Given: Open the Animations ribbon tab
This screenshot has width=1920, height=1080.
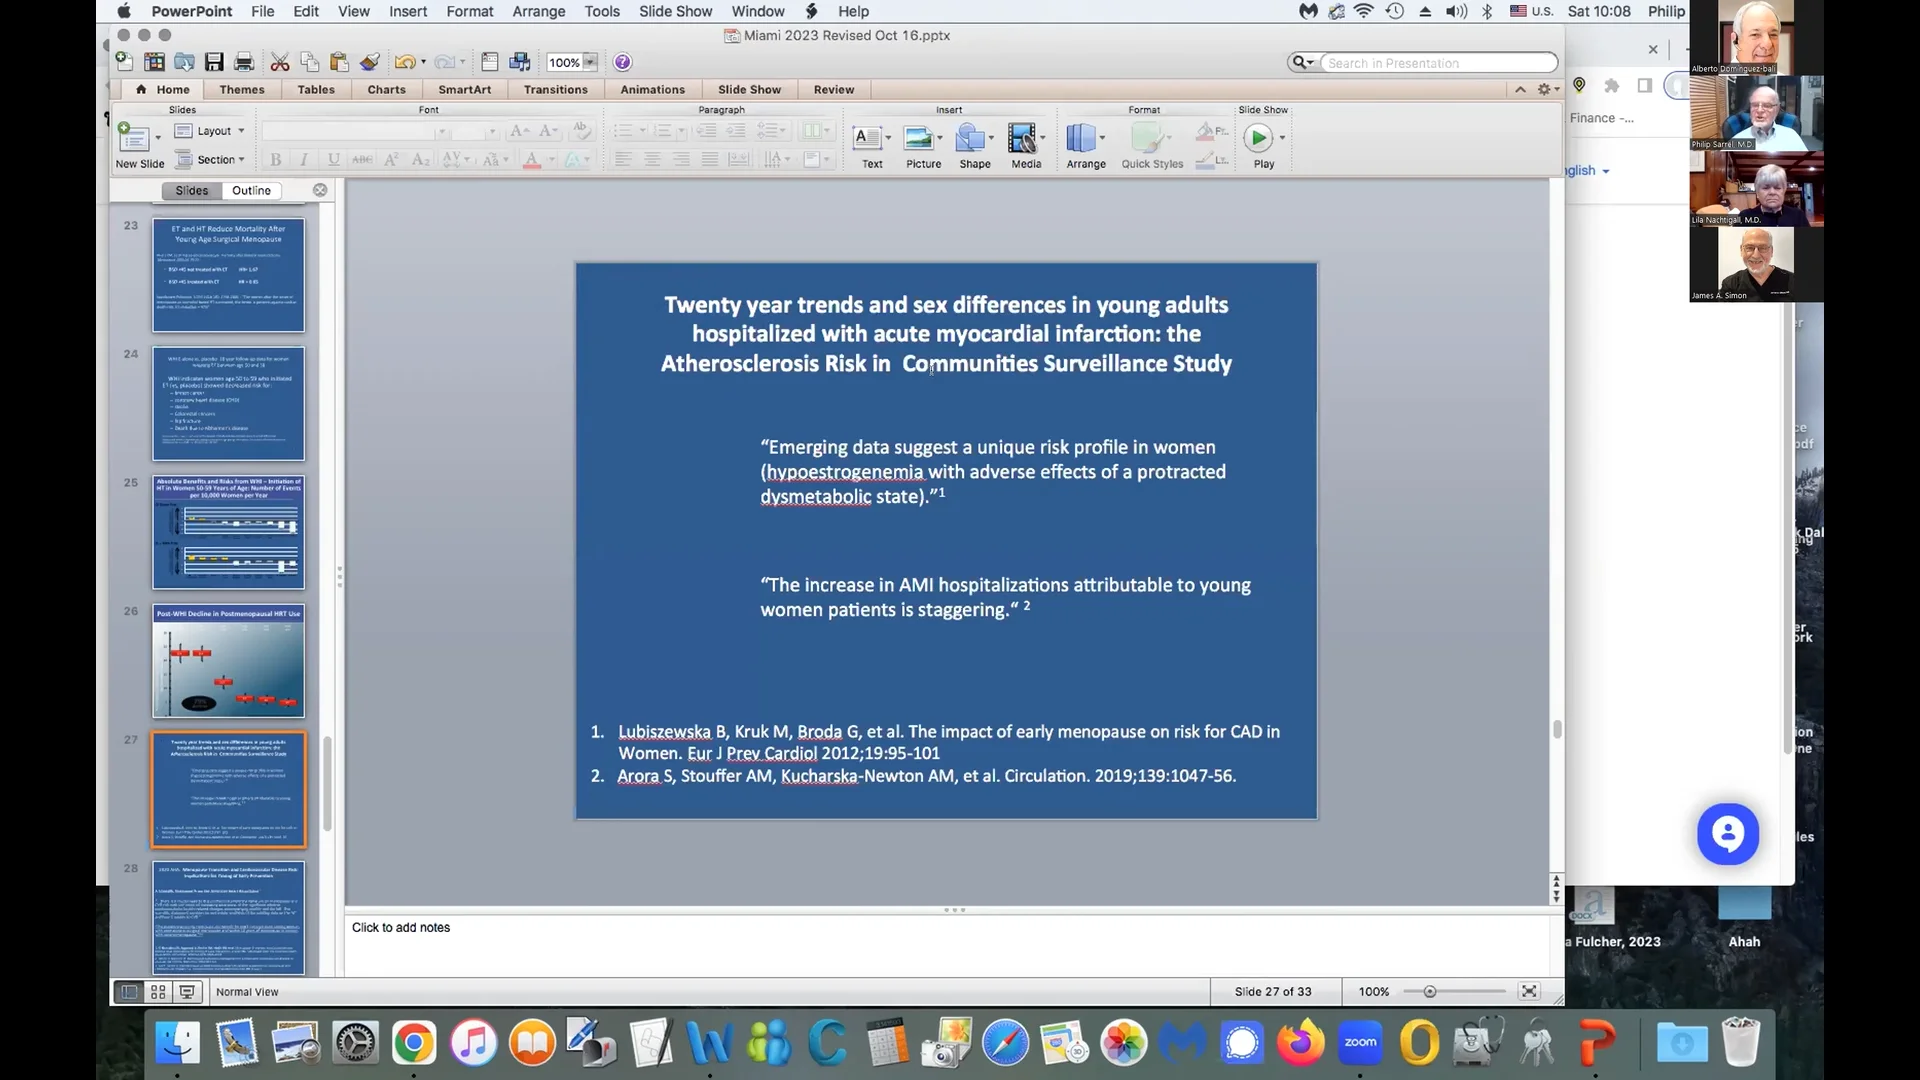Looking at the screenshot, I should point(653,89).
